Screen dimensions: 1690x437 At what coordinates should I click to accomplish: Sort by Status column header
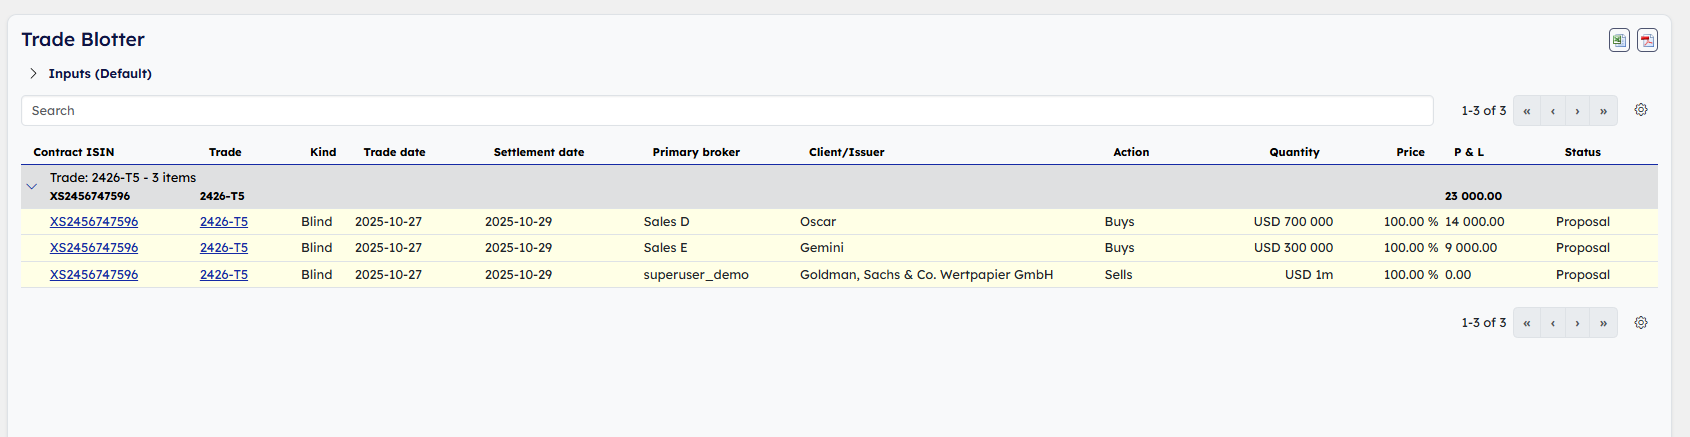coord(1582,152)
